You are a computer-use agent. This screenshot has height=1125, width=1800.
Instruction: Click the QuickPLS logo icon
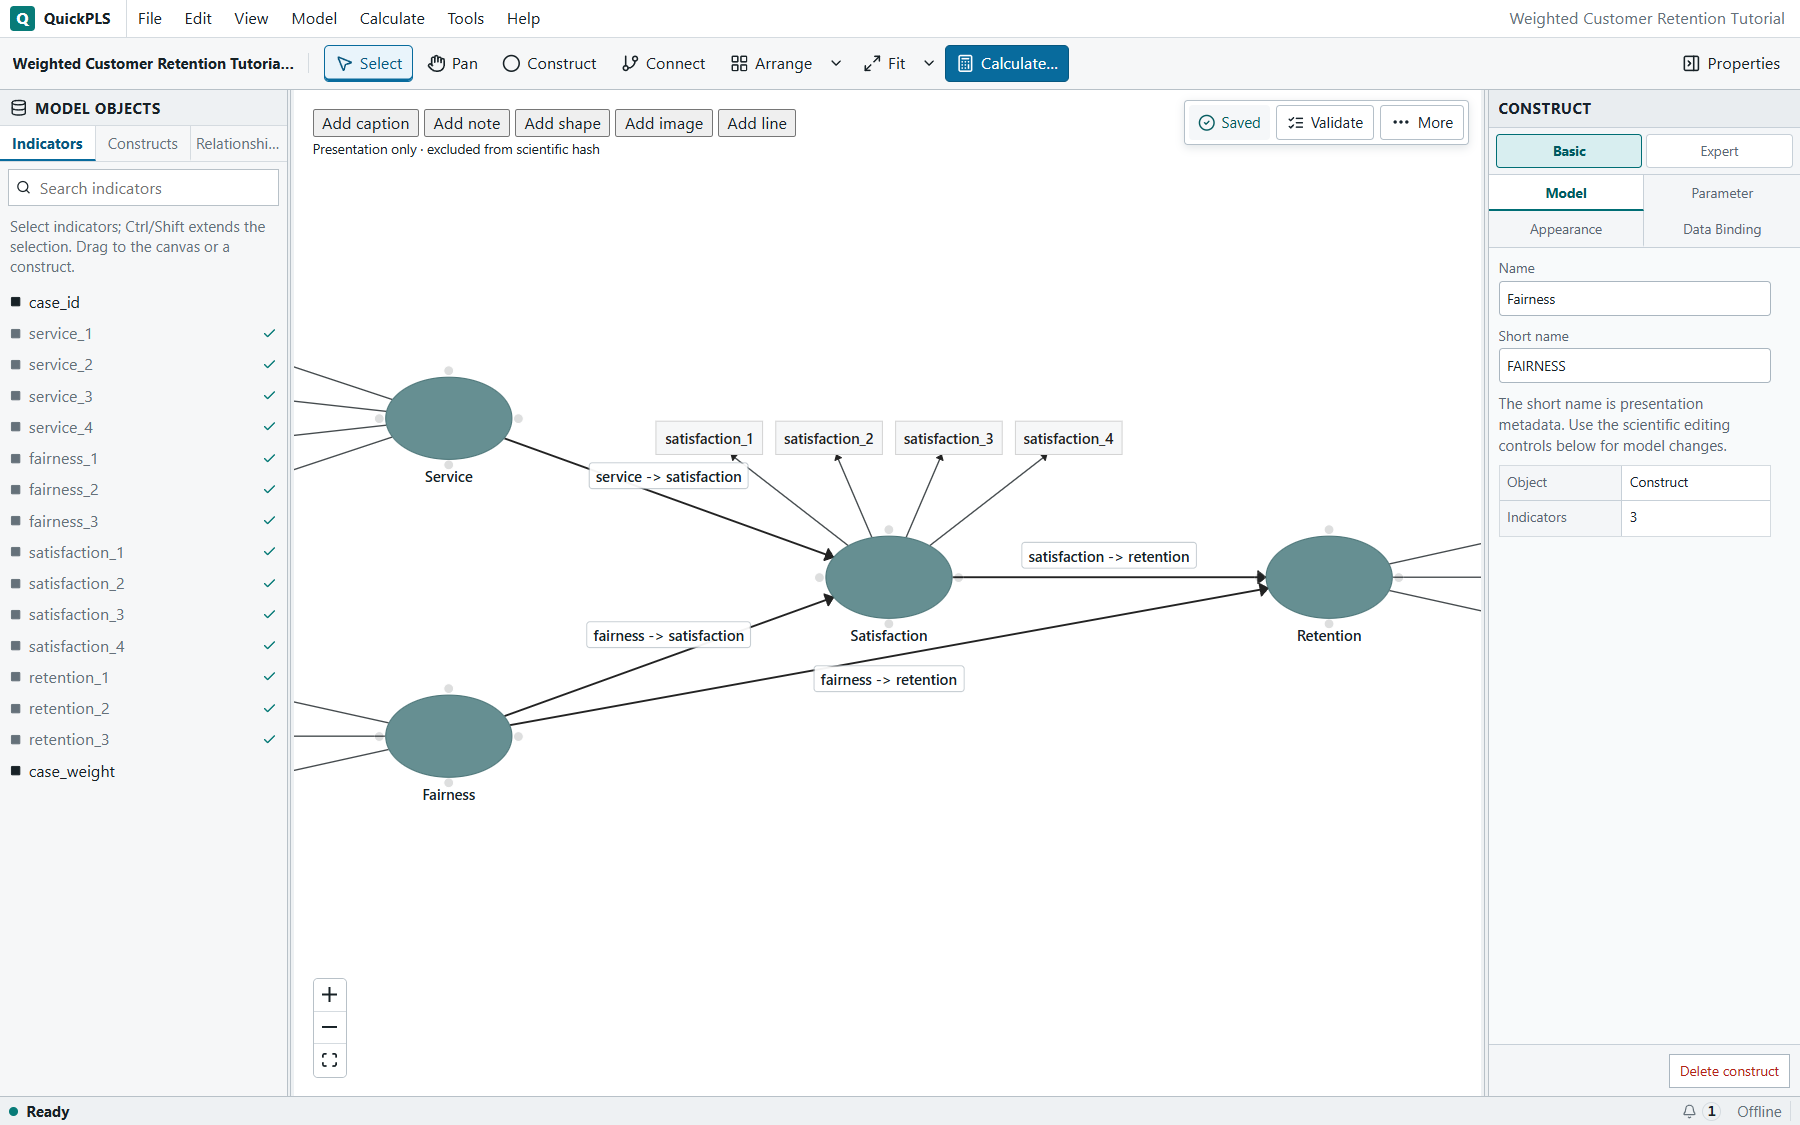click(x=22, y=18)
